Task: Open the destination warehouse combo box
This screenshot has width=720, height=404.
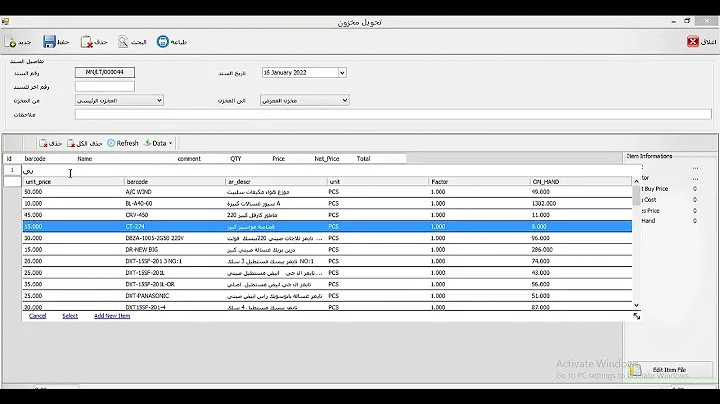Action: 305,101
